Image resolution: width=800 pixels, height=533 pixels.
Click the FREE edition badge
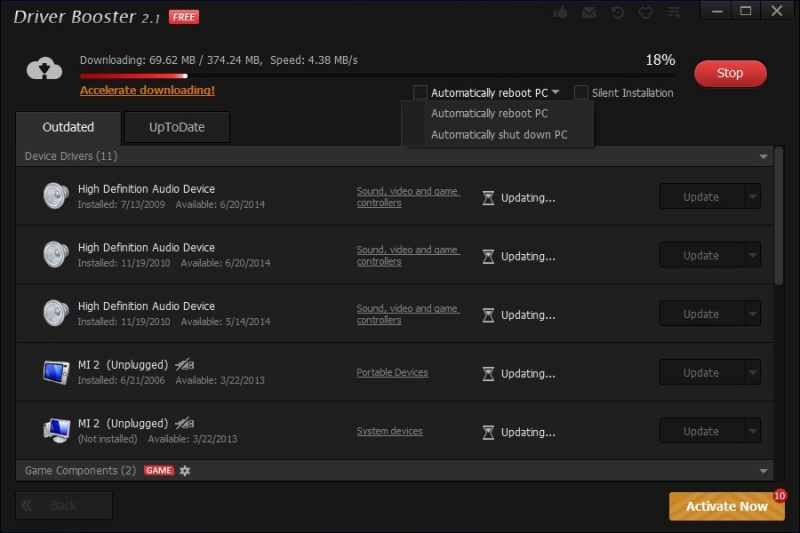click(184, 17)
